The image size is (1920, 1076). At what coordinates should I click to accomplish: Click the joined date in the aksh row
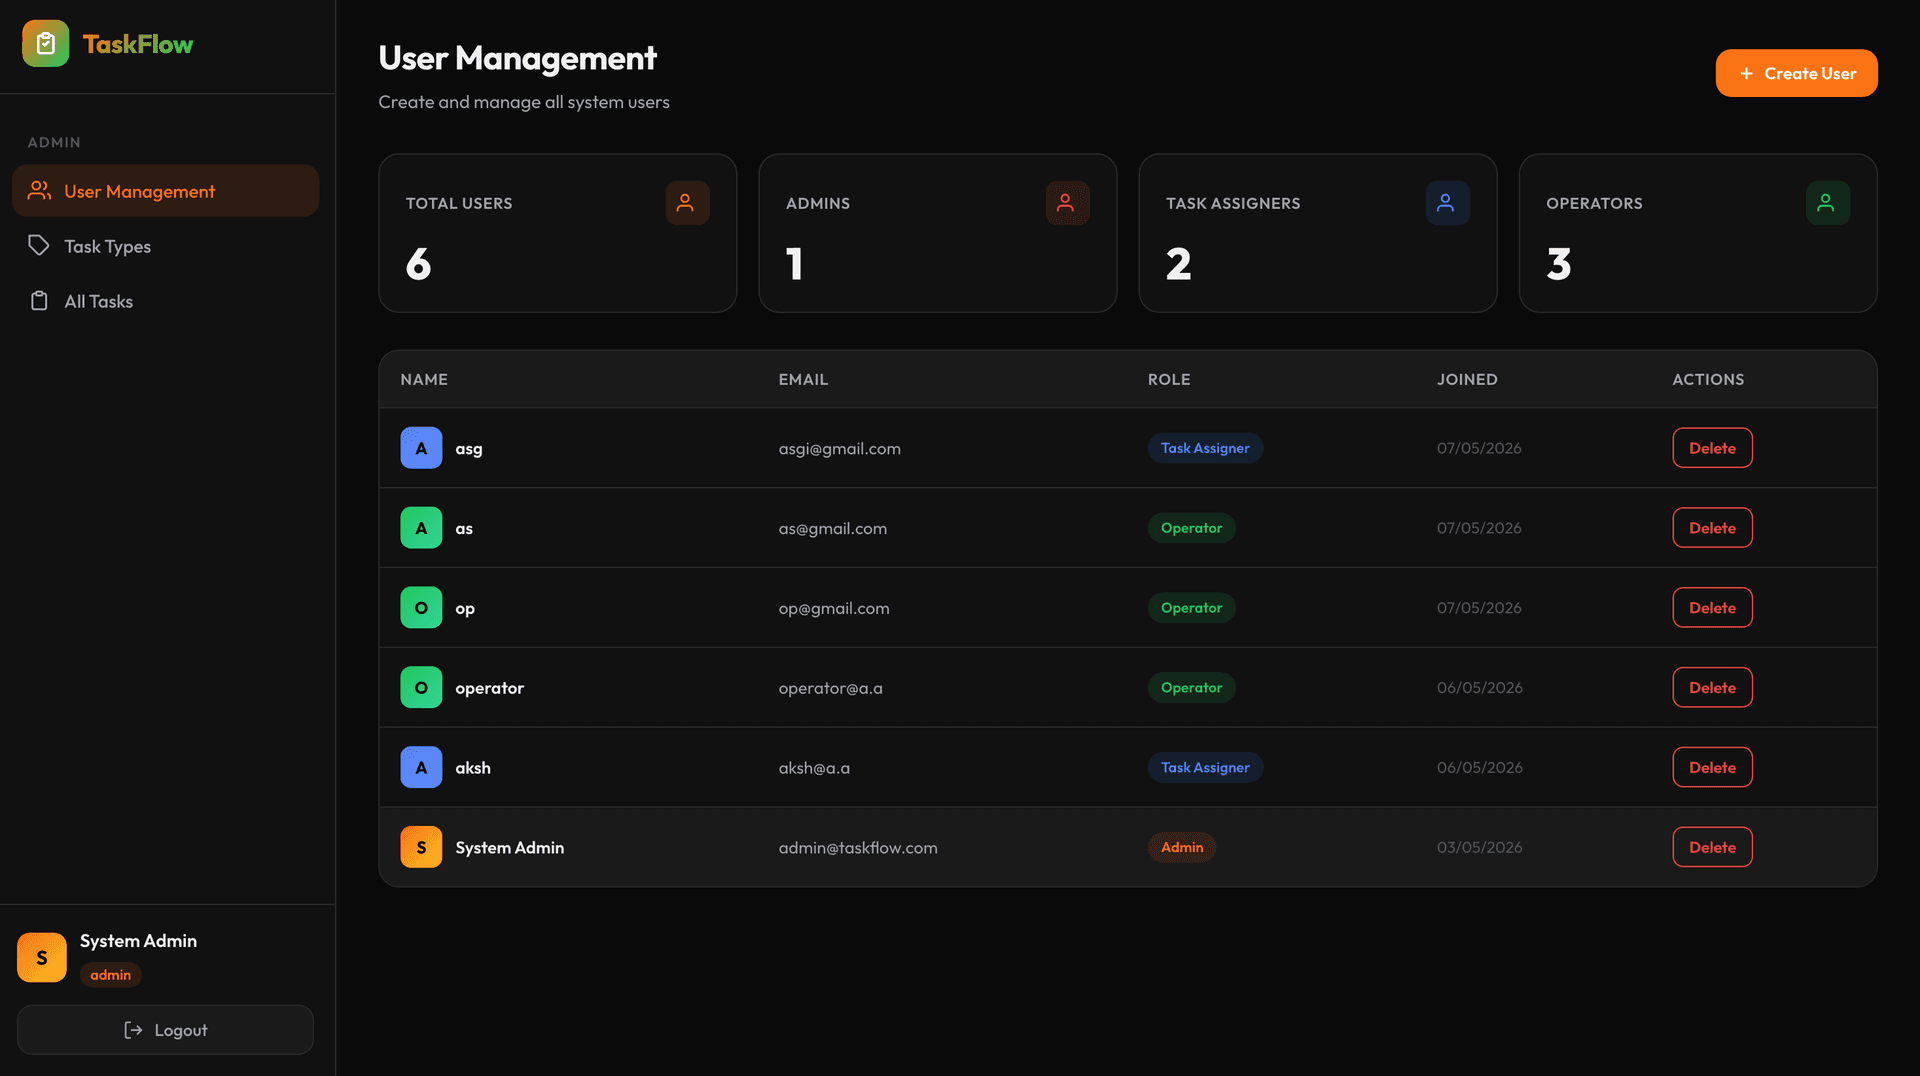pyautogui.click(x=1479, y=768)
